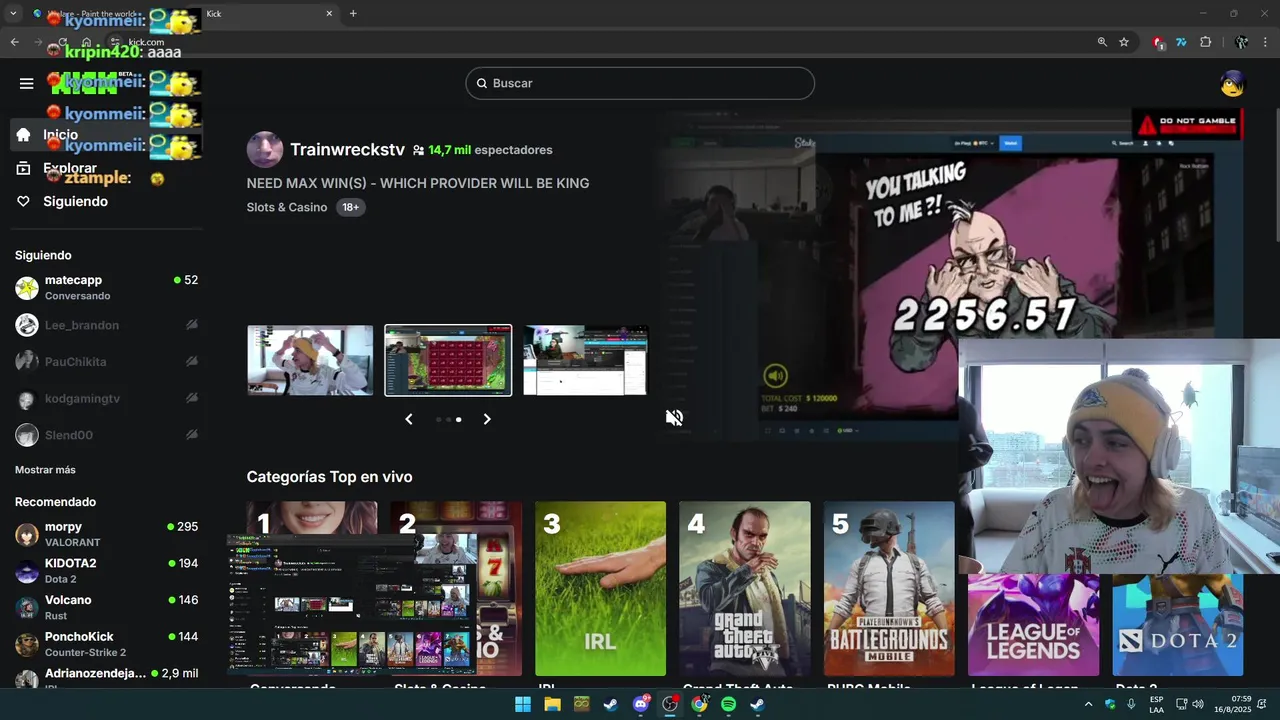The image size is (1280, 720).
Task: Open the Slots & Casino category link
Action: 287,207
